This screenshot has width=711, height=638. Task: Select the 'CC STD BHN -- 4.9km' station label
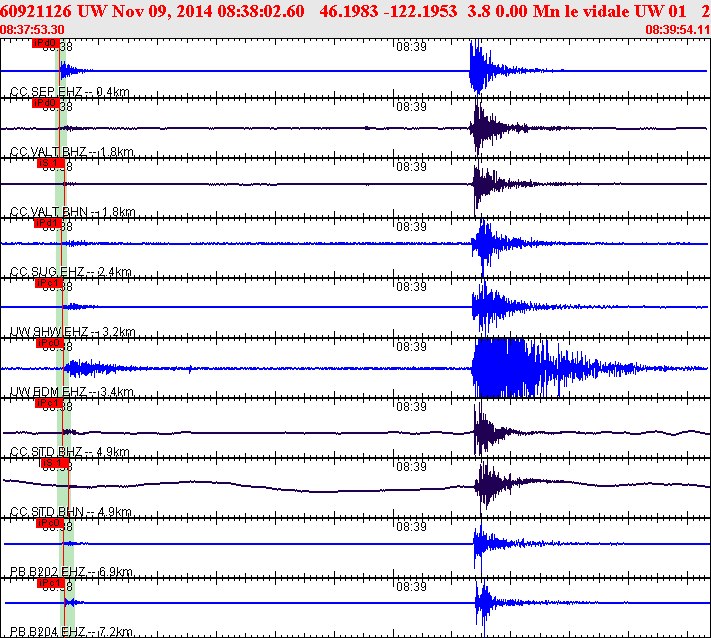pyautogui.click(x=71, y=512)
